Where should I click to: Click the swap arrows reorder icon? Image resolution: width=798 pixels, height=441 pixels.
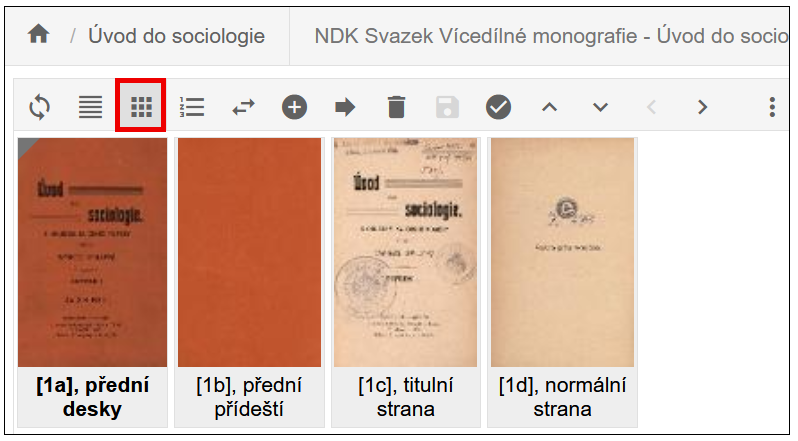pos(243,107)
